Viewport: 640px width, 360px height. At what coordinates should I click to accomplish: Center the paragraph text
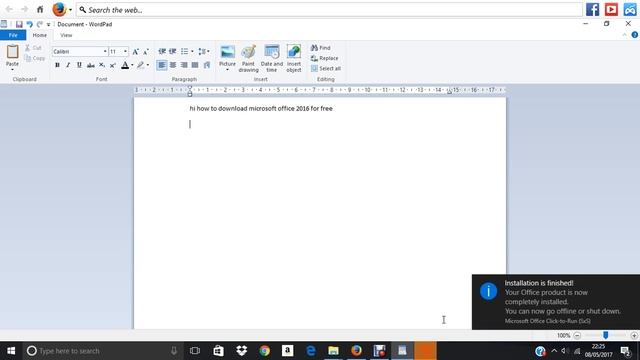click(x=173, y=65)
